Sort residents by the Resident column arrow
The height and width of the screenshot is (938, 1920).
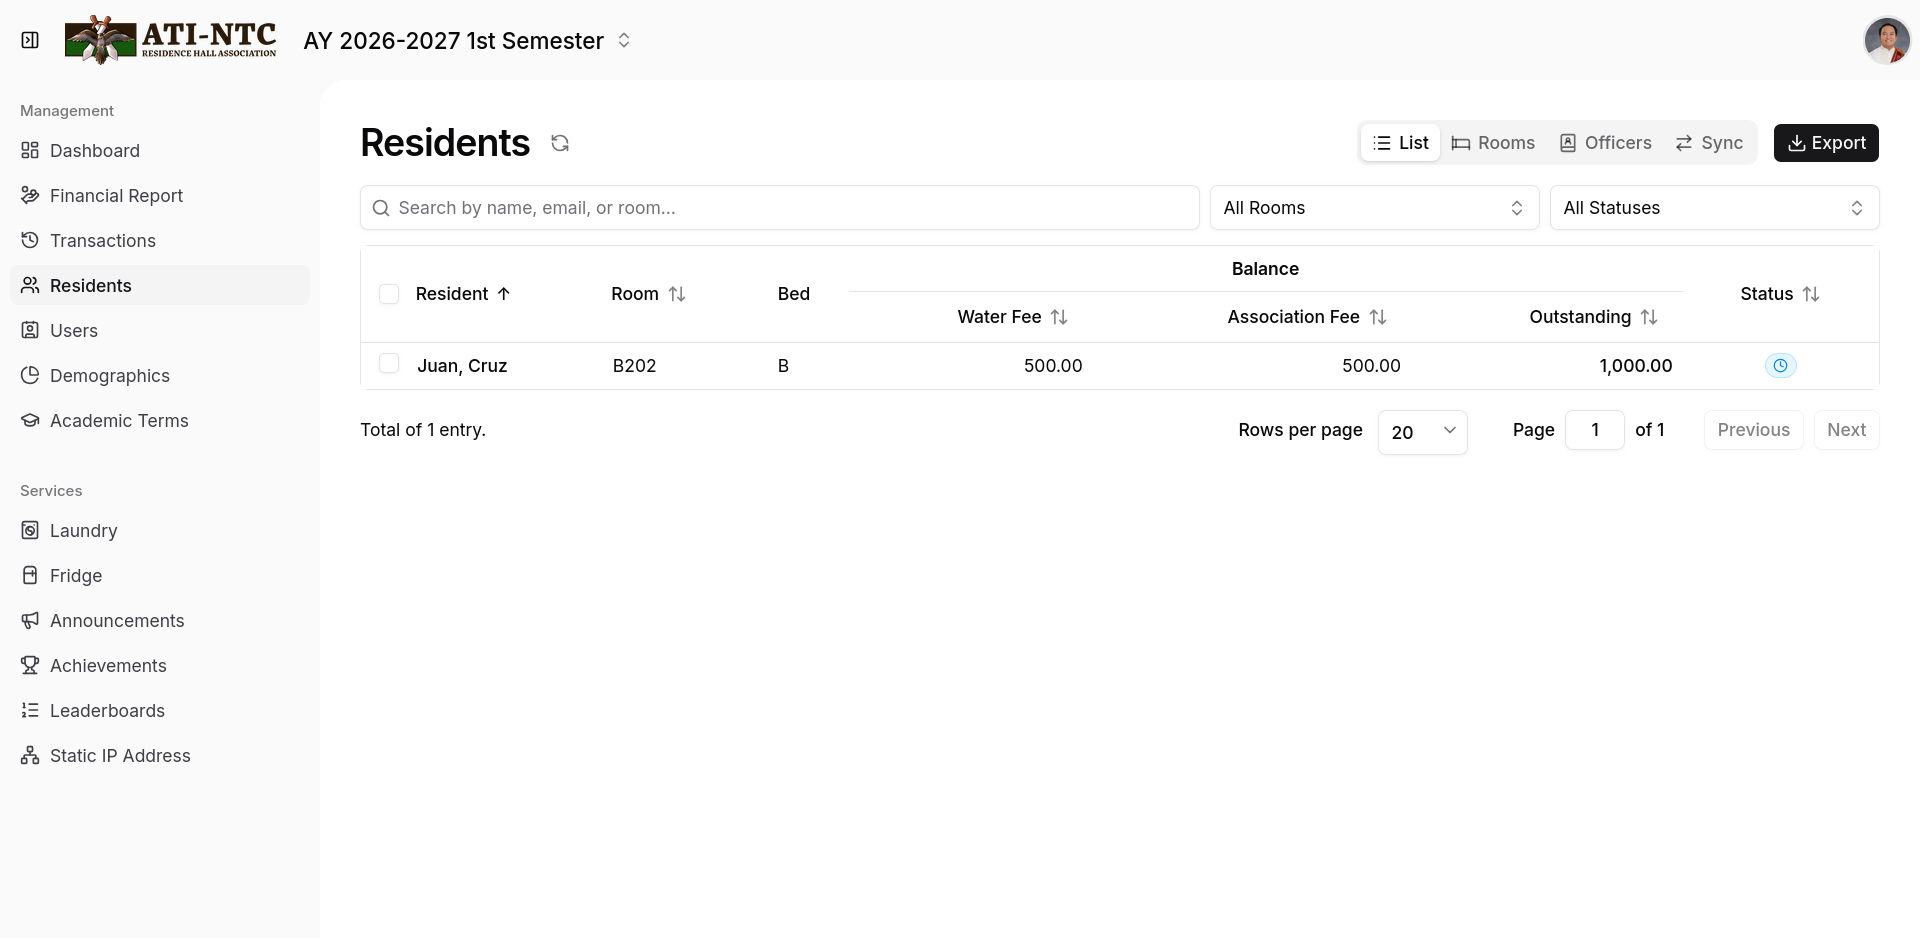[x=504, y=294]
